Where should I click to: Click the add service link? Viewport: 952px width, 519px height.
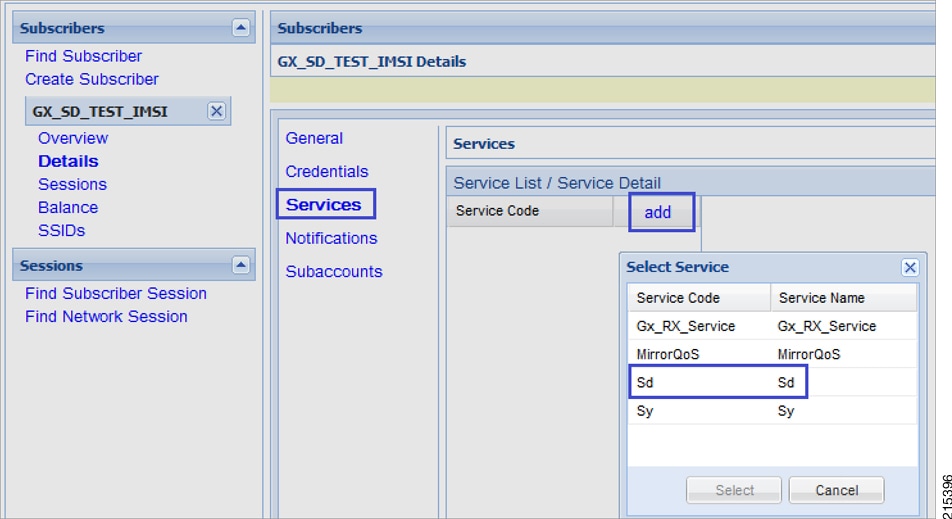[658, 212]
